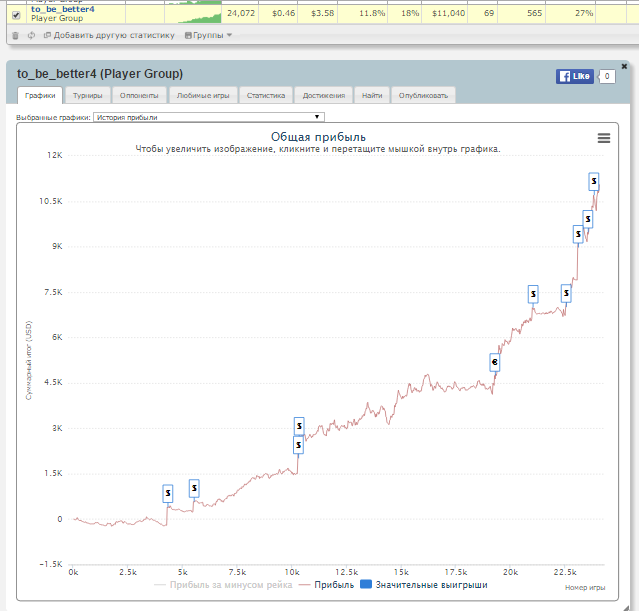Close the to_be_better4 panel

point(624,66)
